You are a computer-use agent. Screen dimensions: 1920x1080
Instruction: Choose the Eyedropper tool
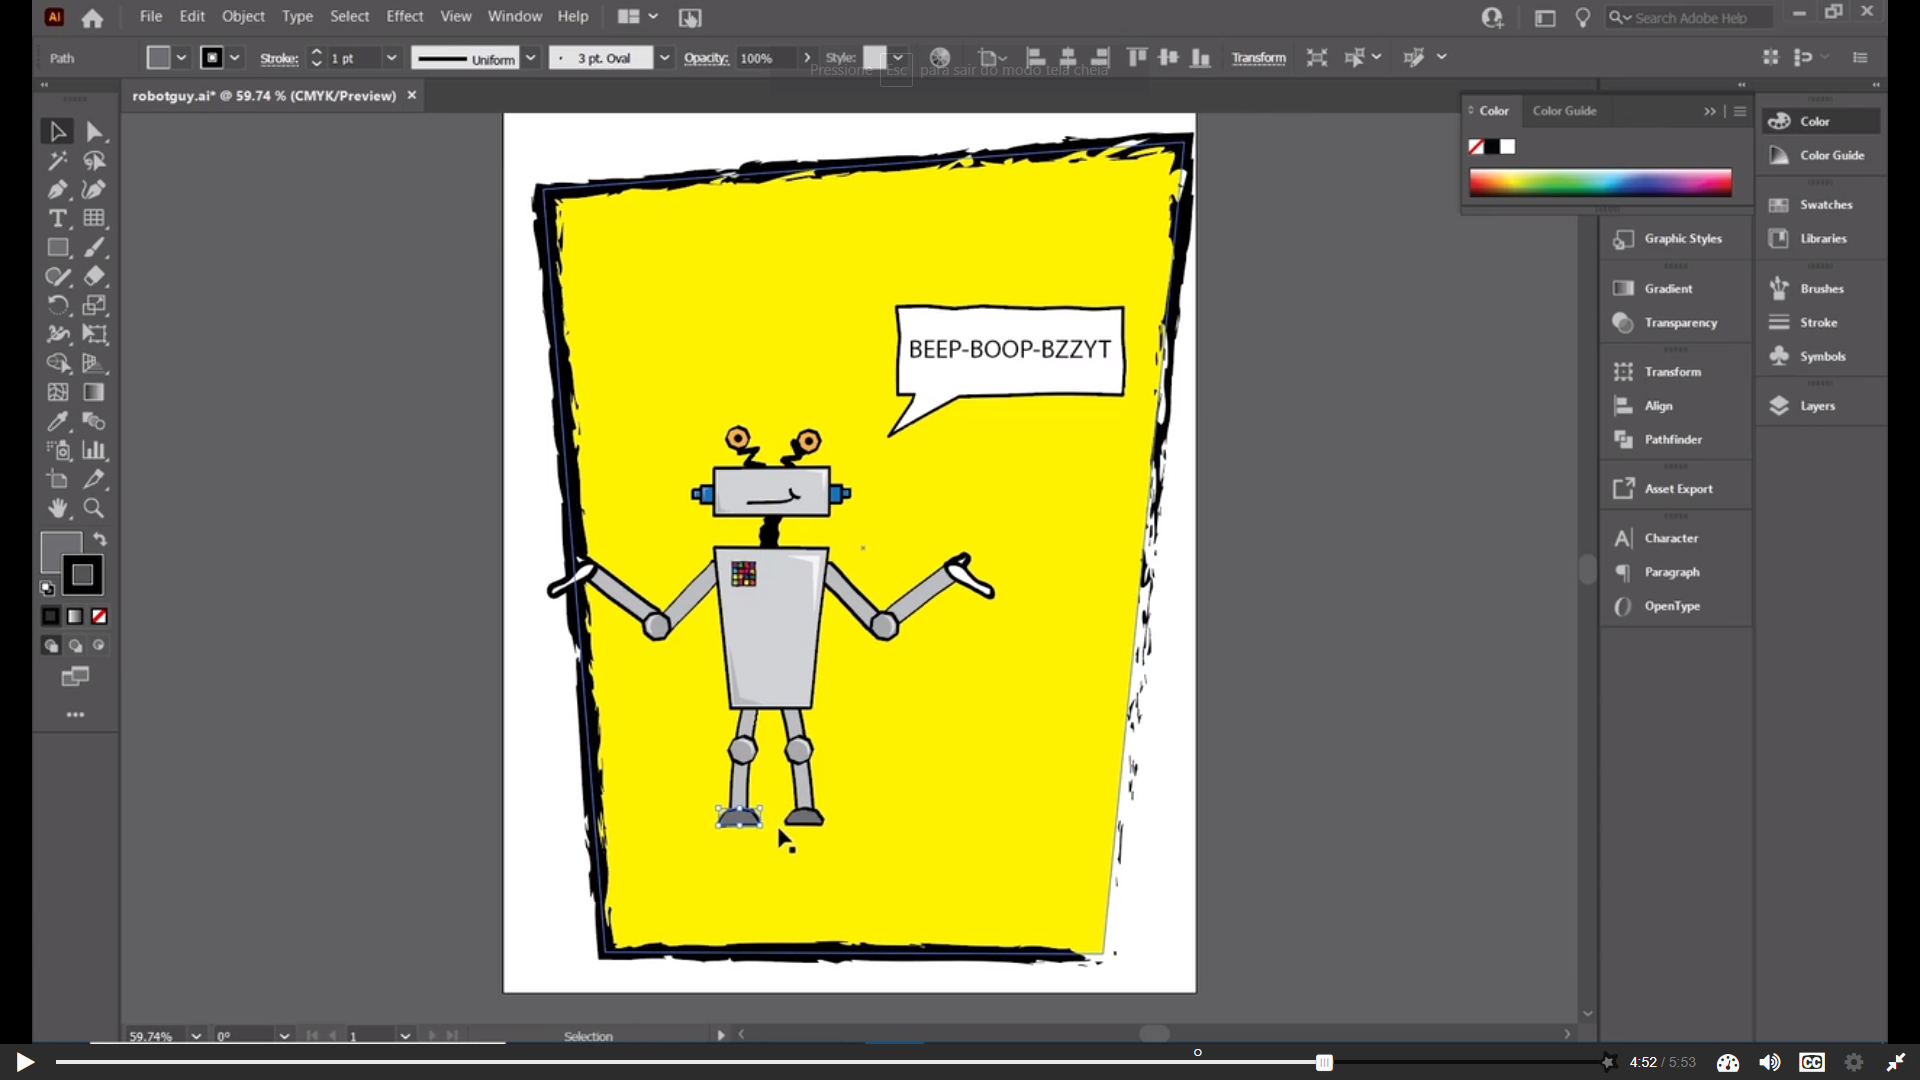click(x=57, y=421)
